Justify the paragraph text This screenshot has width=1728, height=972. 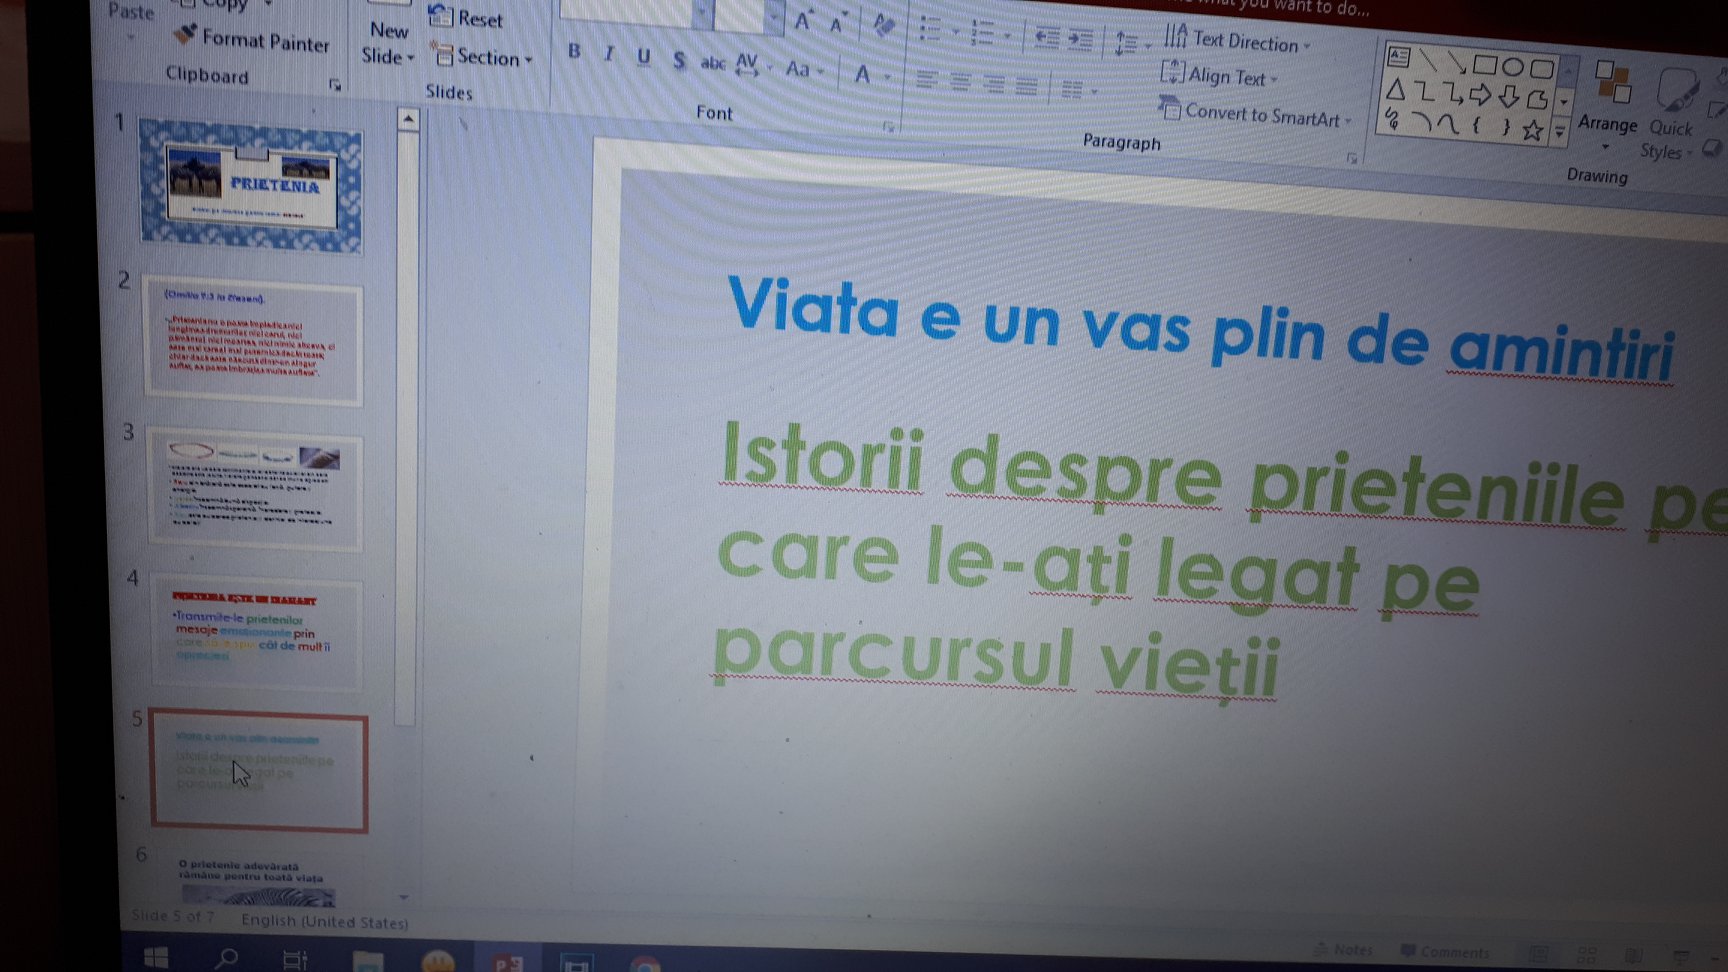point(1026,86)
